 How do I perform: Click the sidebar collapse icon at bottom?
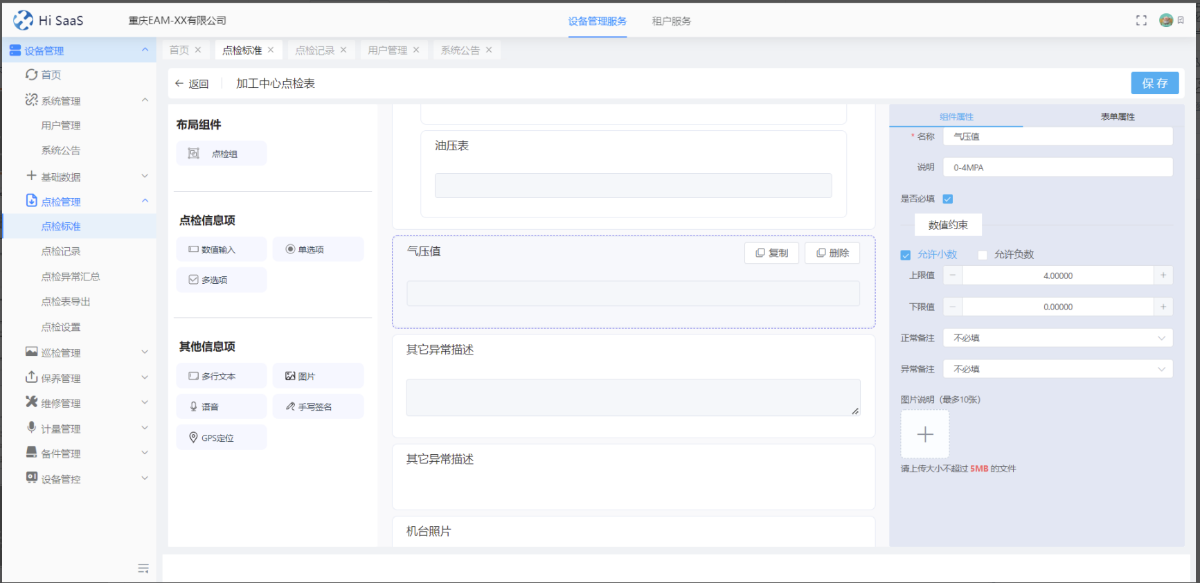[143, 568]
